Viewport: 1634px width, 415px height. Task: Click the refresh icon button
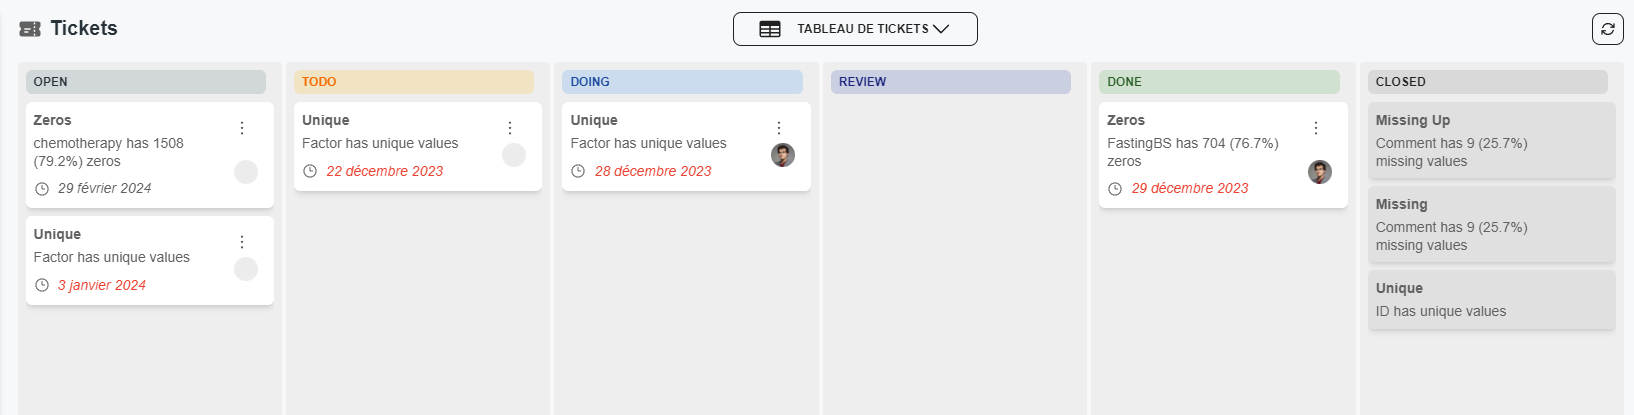[1607, 29]
